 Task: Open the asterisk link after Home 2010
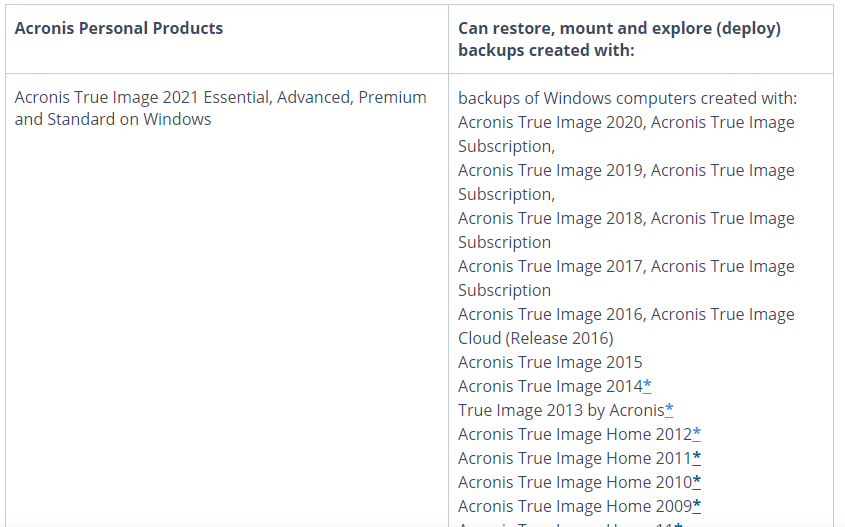tap(697, 482)
